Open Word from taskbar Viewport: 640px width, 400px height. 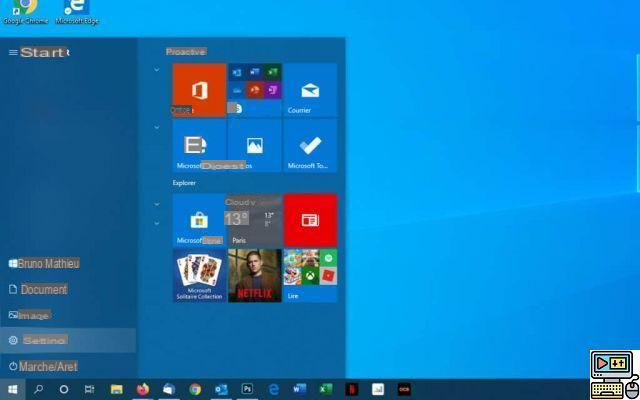coord(300,389)
